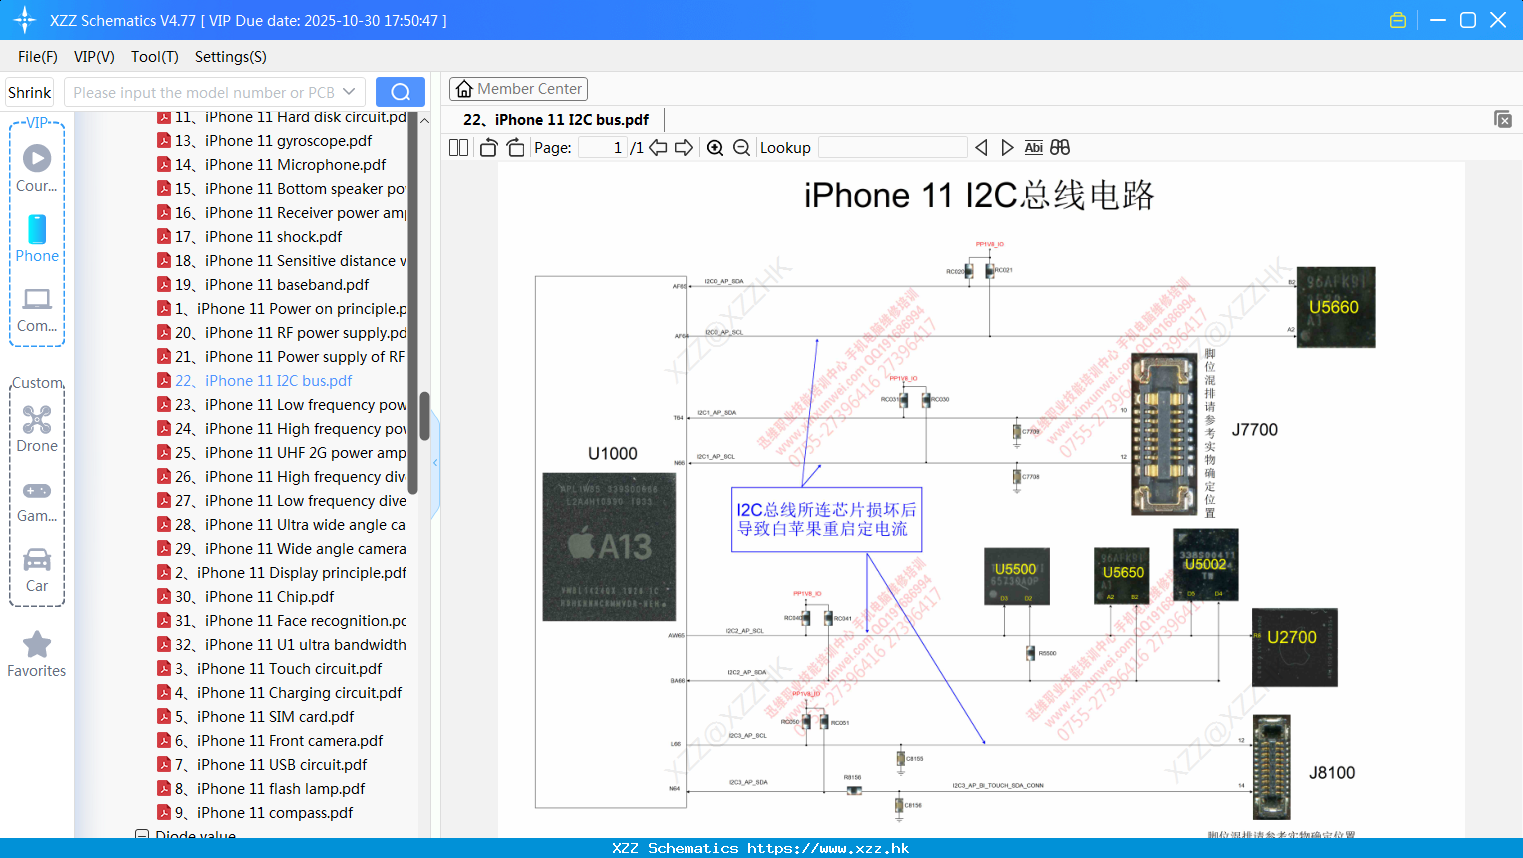Click the file list vertical scrollbar thumb
This screenshot has width=1523, height=858.
pos(424,416)
